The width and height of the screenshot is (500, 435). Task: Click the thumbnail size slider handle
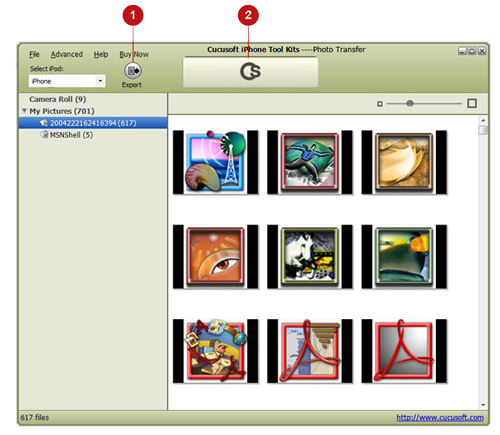pos(410,104)
